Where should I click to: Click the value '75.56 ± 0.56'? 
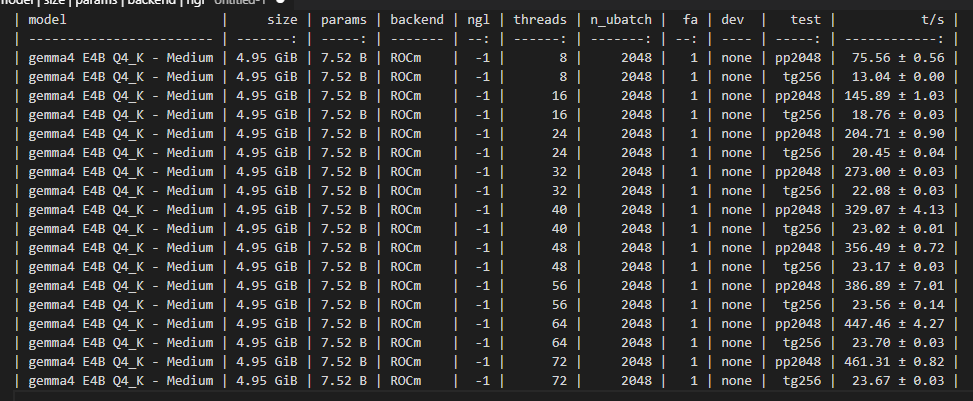click(x=898, y=58)
